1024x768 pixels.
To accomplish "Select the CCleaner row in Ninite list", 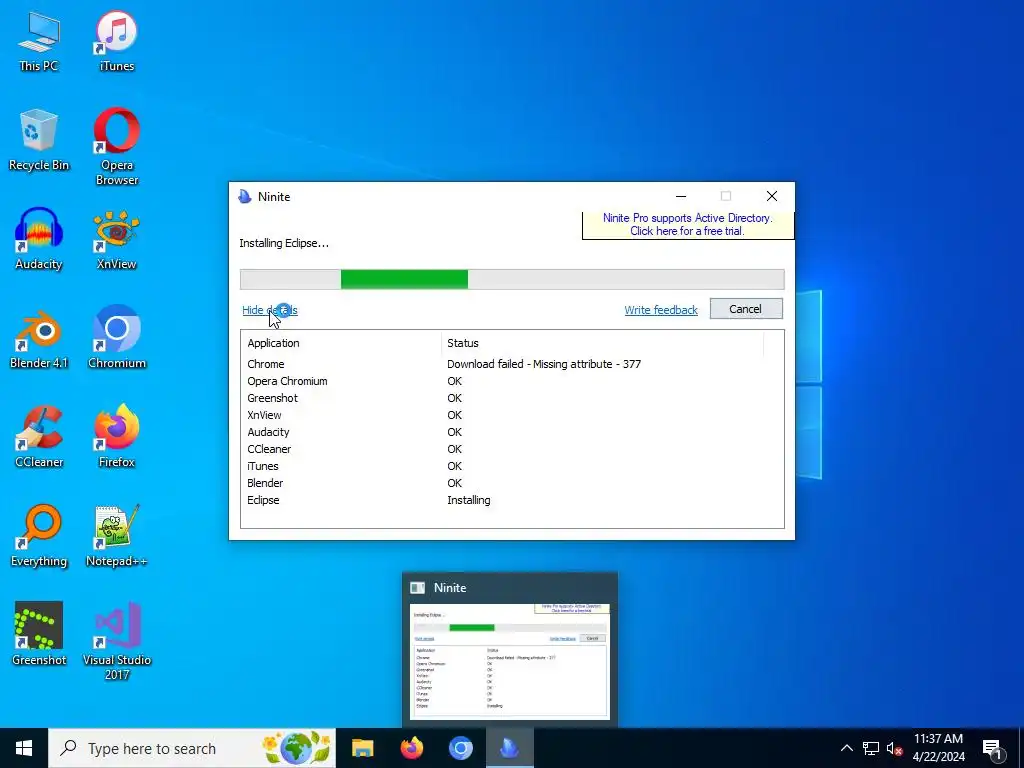I will (512, 449).
